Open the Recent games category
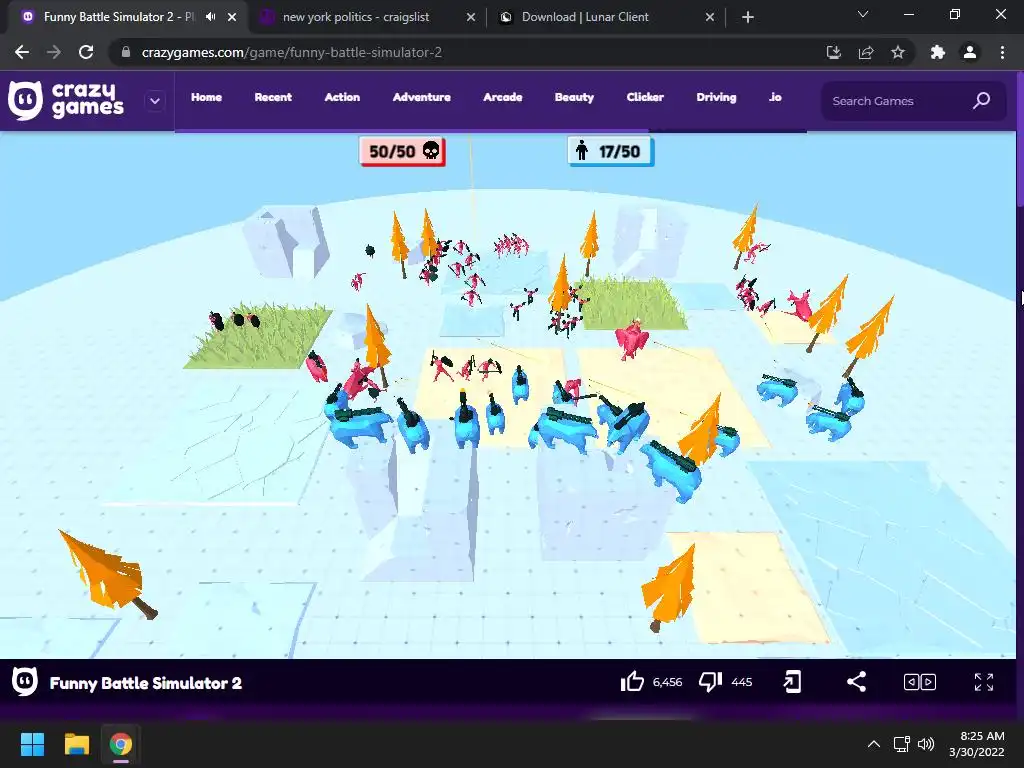1024x768 pixels. coord(273,97)
